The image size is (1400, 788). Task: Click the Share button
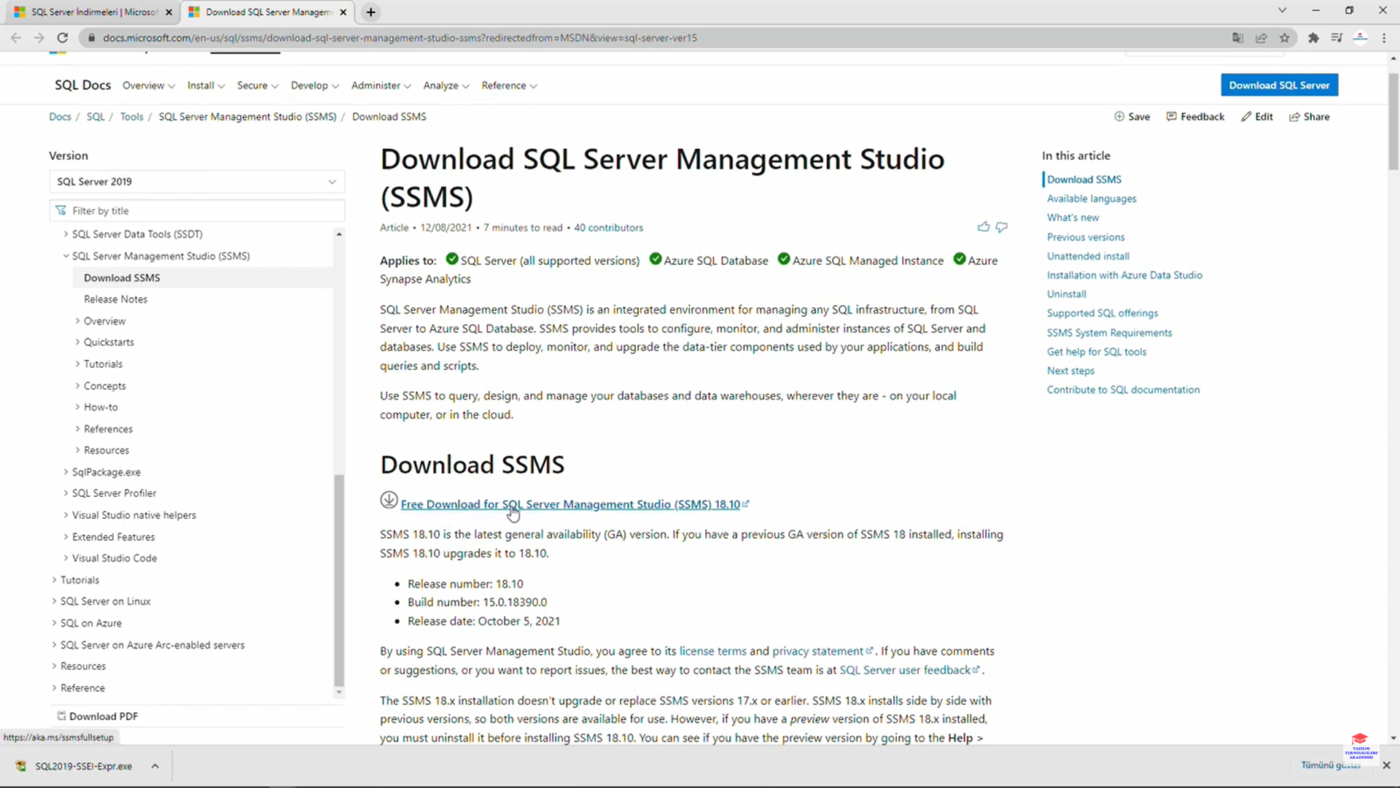[1309, 117]
